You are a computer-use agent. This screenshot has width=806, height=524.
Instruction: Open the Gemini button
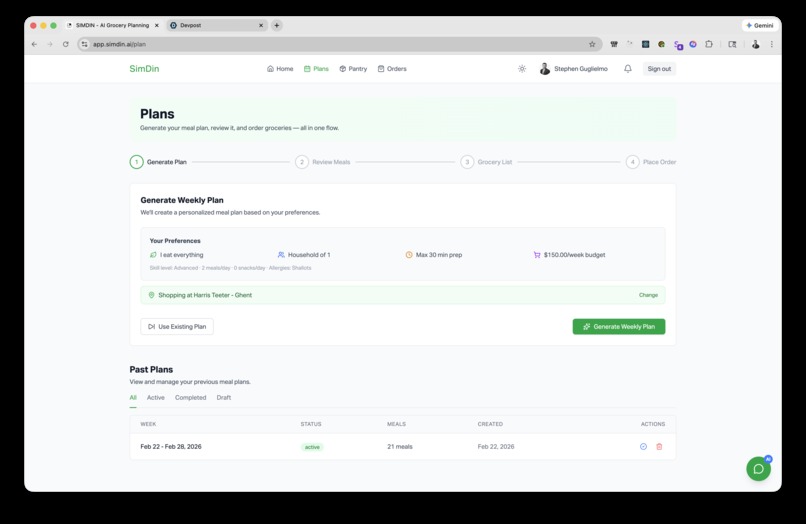(760, 25)
